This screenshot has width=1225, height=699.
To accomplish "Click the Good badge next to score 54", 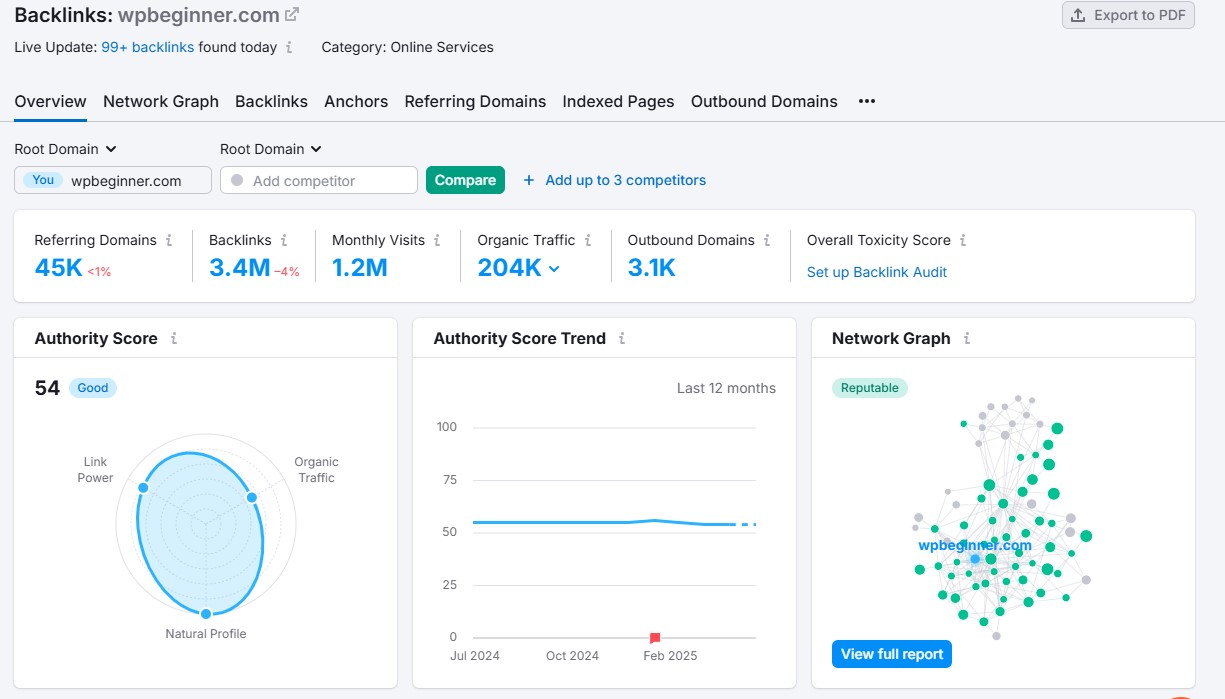I will 93,388.
